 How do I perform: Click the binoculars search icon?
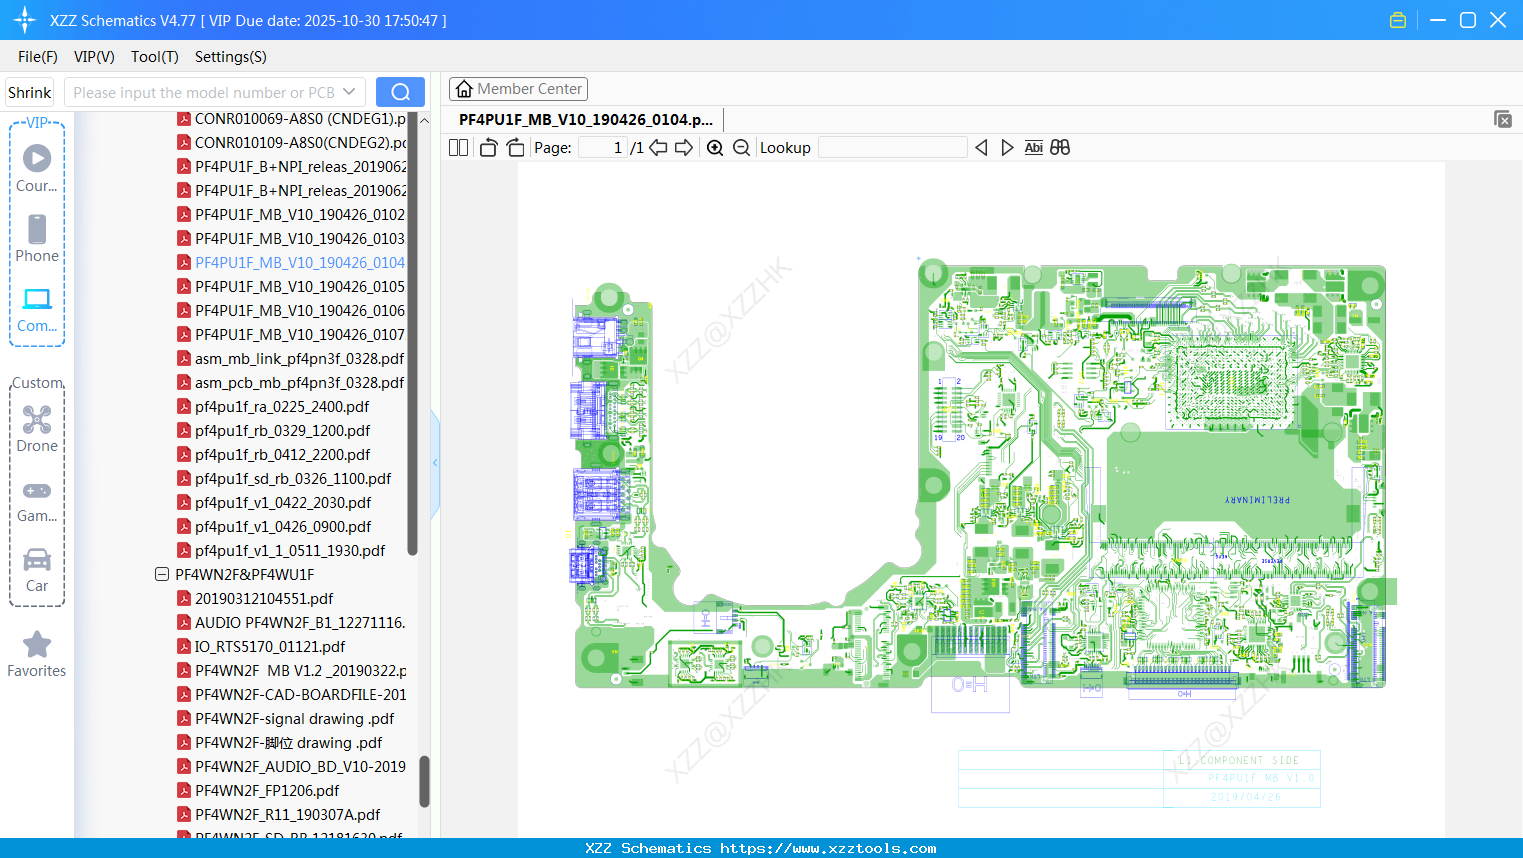click(x=1060, y=148)
